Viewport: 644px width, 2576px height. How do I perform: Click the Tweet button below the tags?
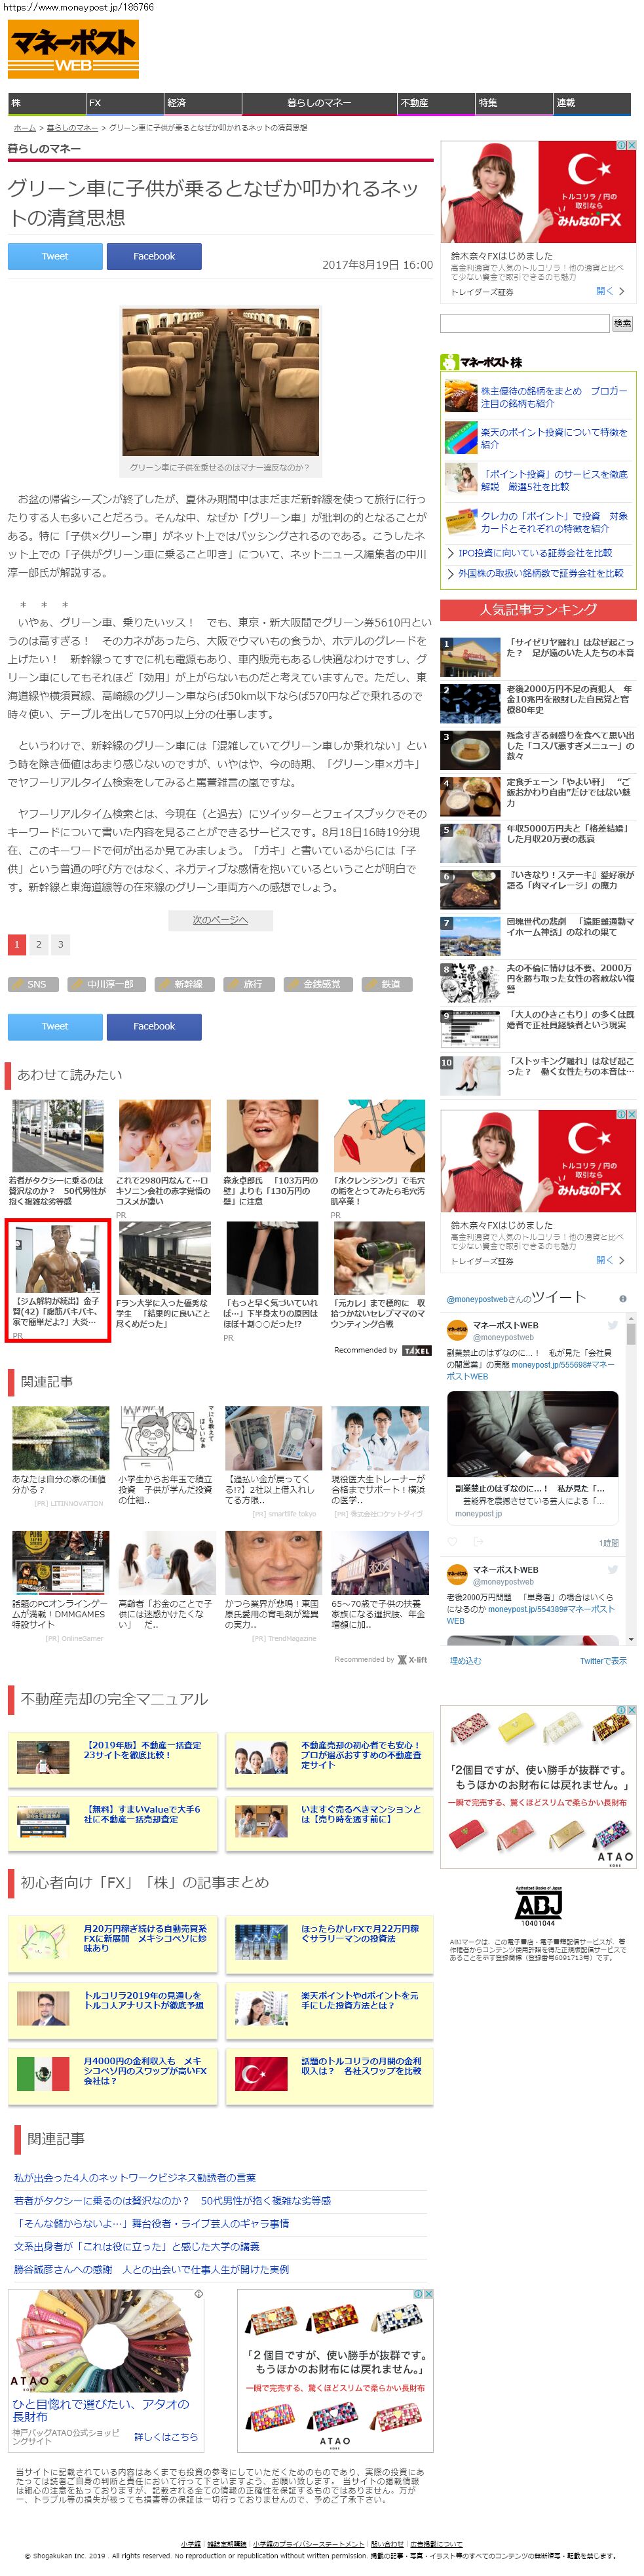point(55,1026)
